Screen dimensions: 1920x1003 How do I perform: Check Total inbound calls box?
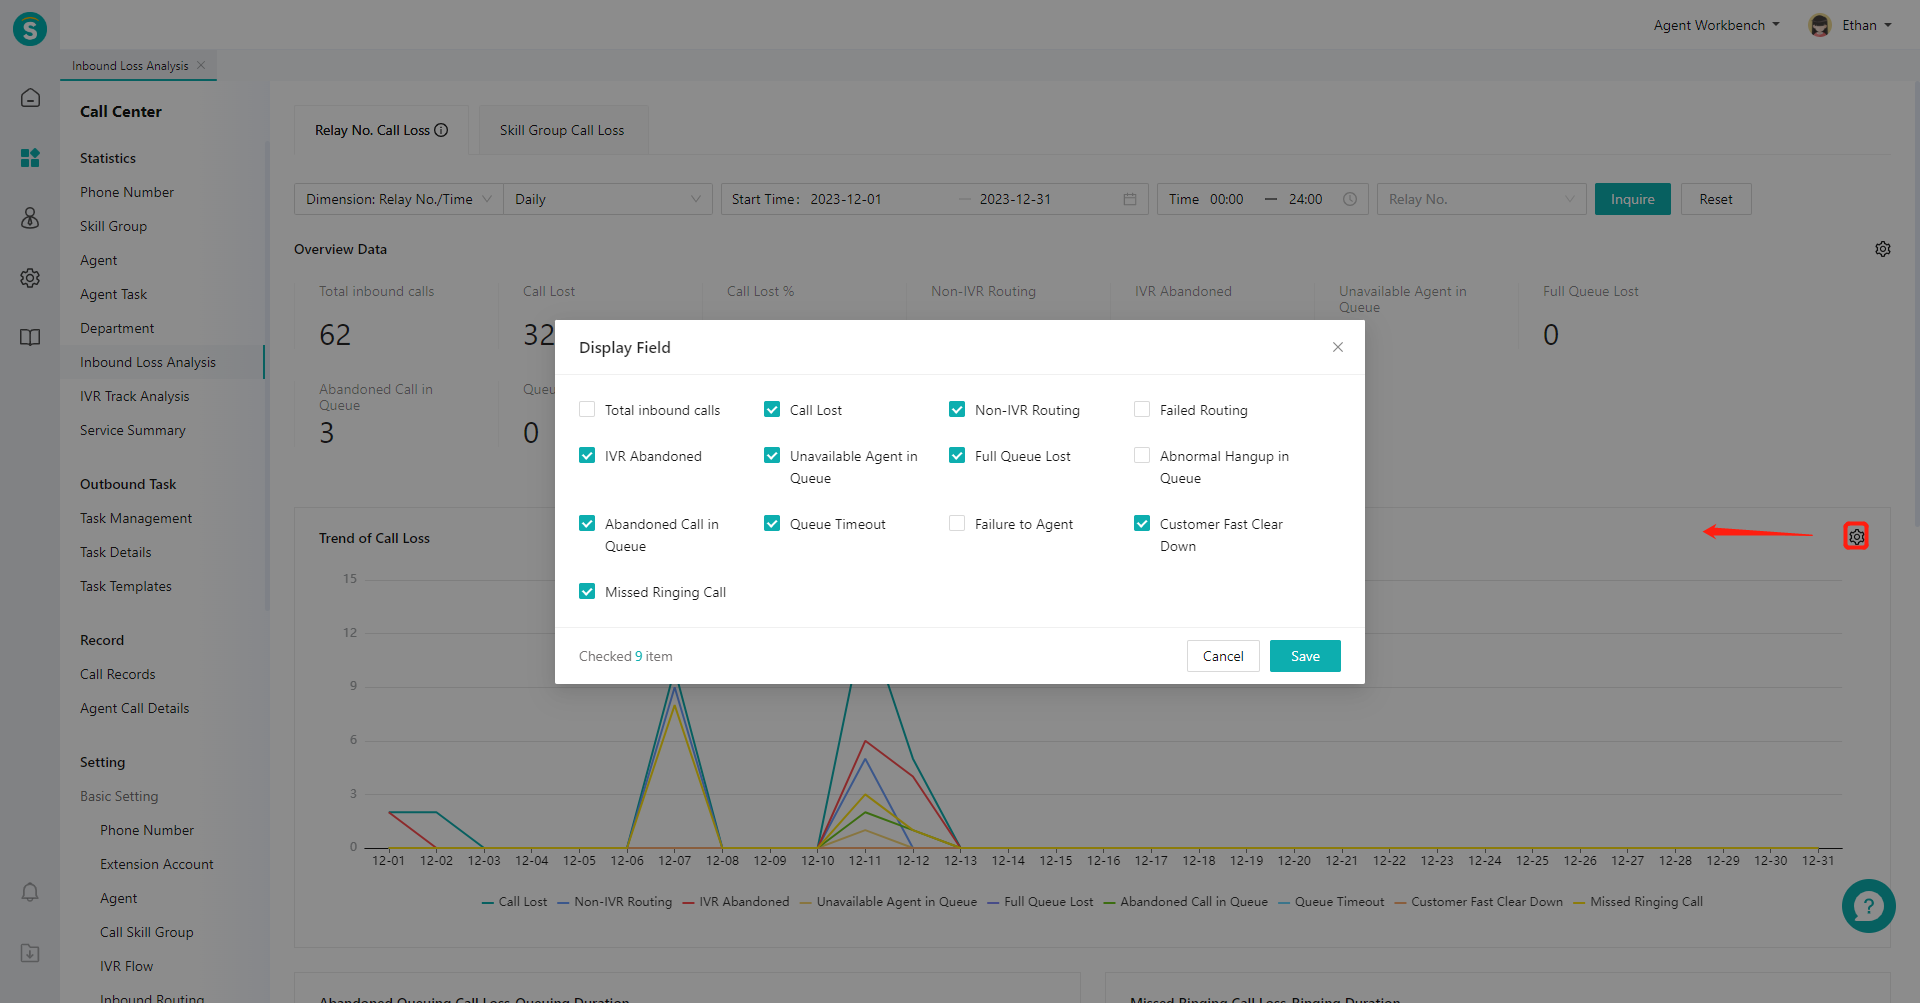[587, 409]
